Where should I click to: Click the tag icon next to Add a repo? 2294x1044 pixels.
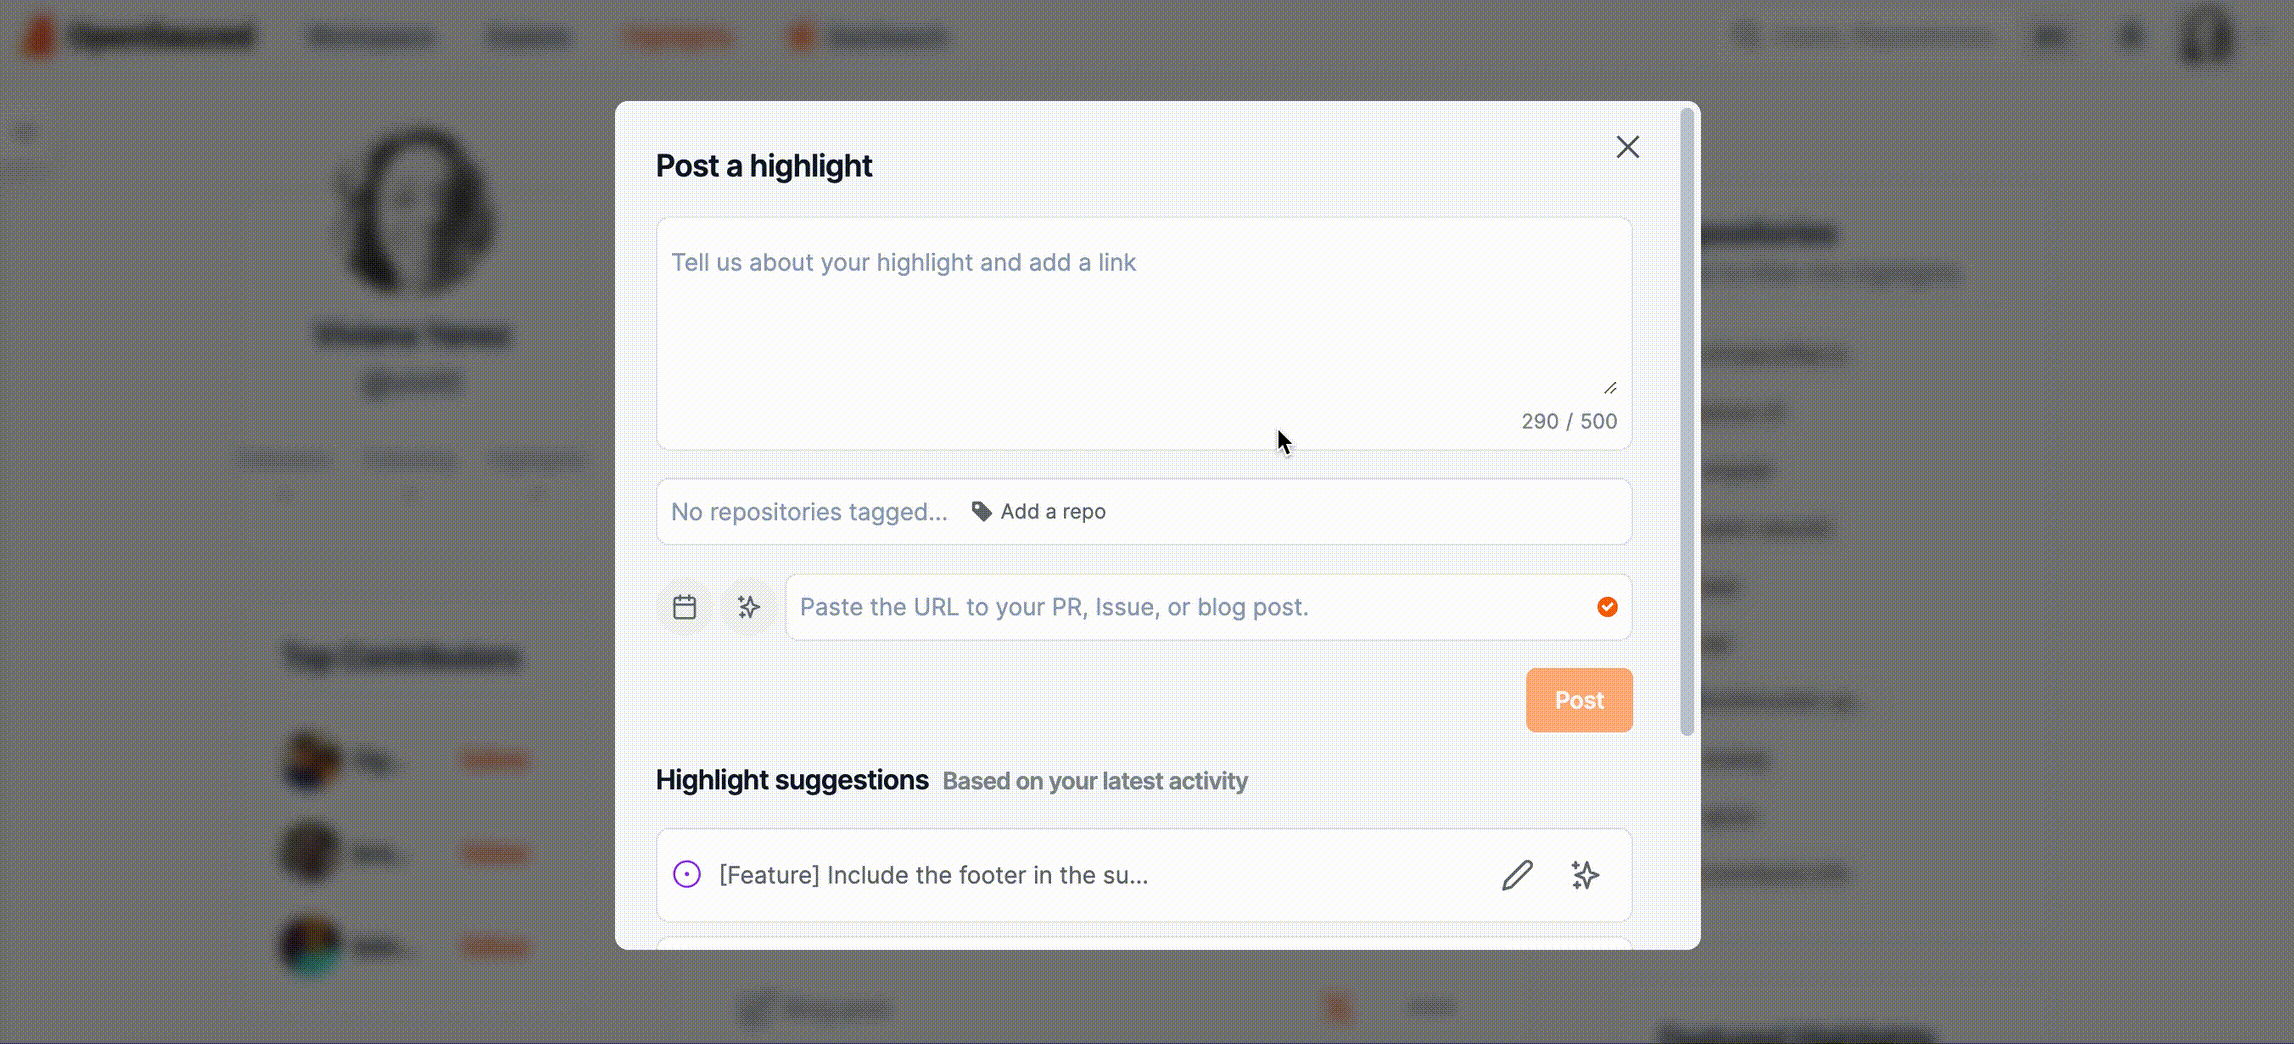(982, 511)
